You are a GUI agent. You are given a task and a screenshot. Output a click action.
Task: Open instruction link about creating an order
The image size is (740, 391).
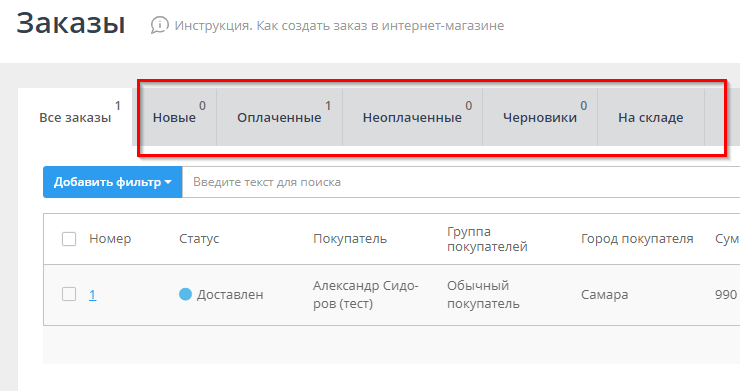(x=339, y=26)
